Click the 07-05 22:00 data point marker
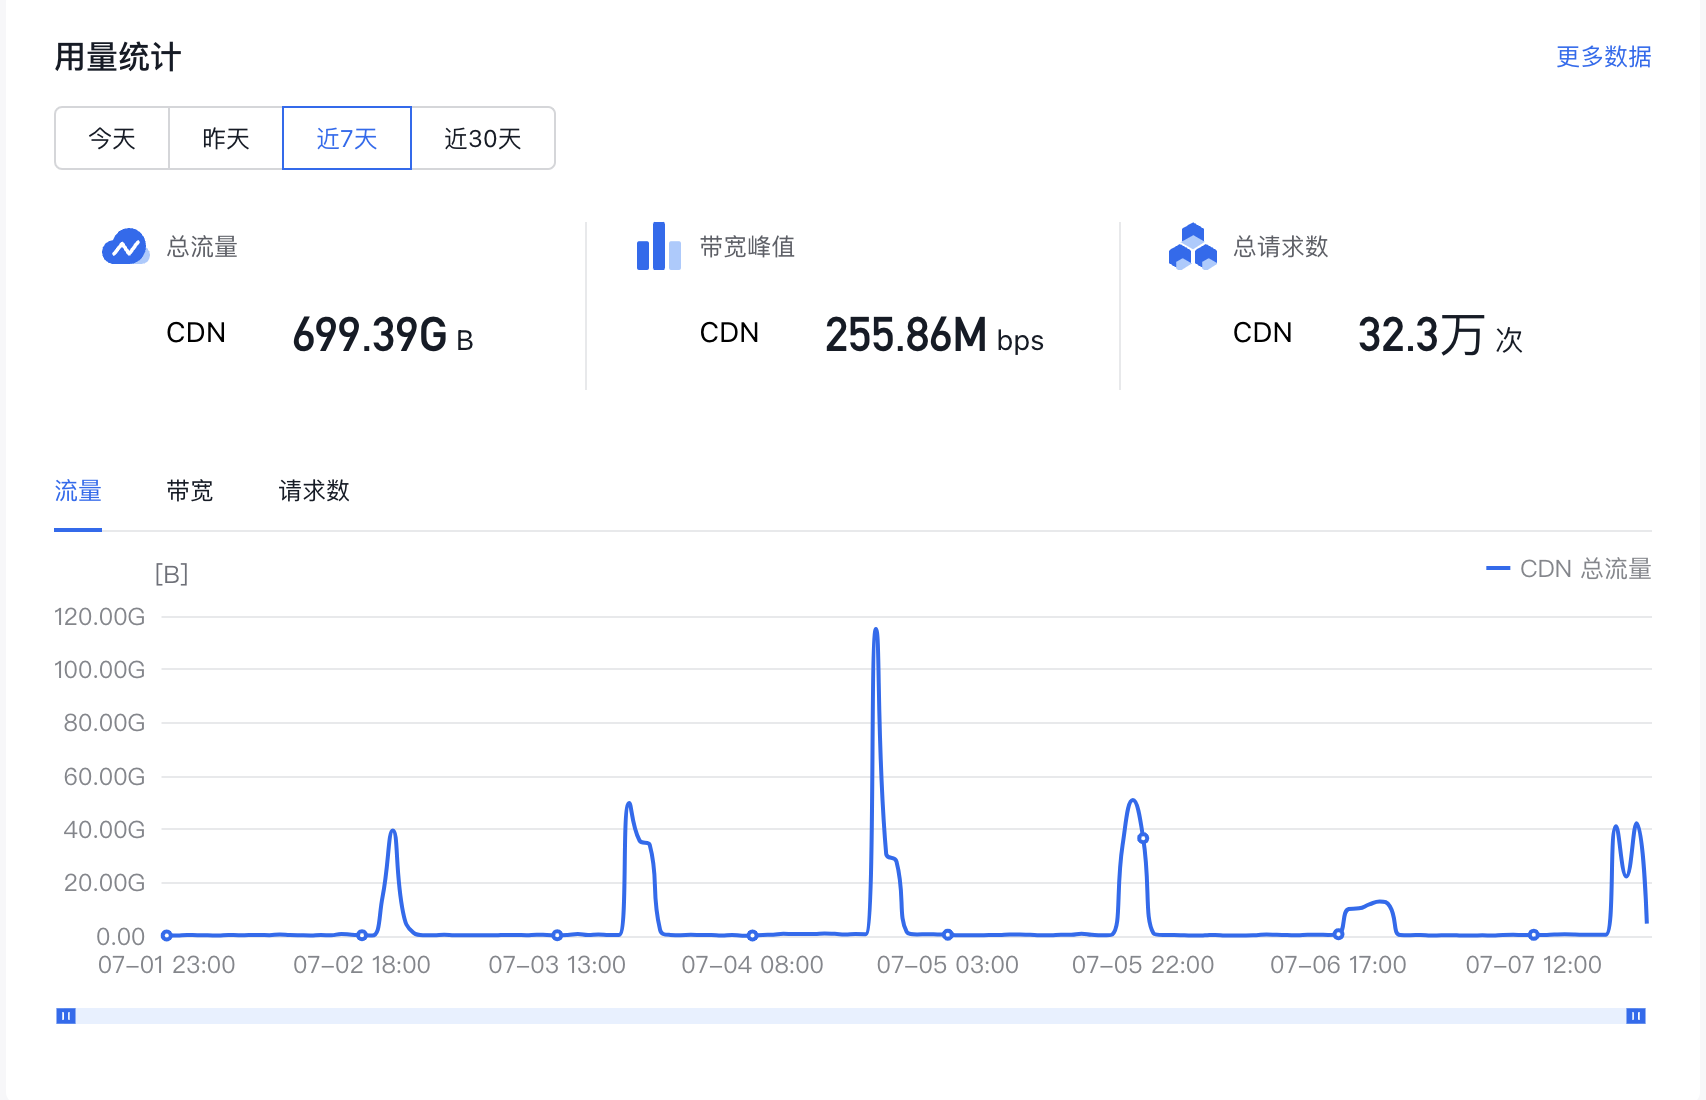This screenshot has height=1100, width=1706. coord(1143,838)
